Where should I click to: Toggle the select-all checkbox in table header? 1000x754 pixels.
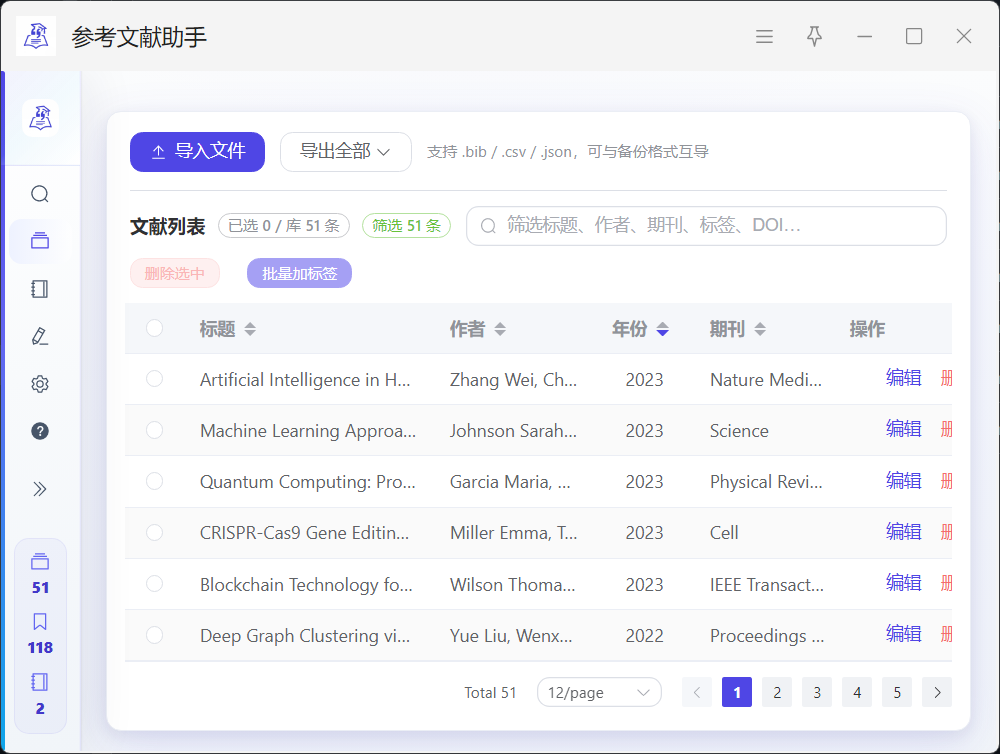click(154, 328)
